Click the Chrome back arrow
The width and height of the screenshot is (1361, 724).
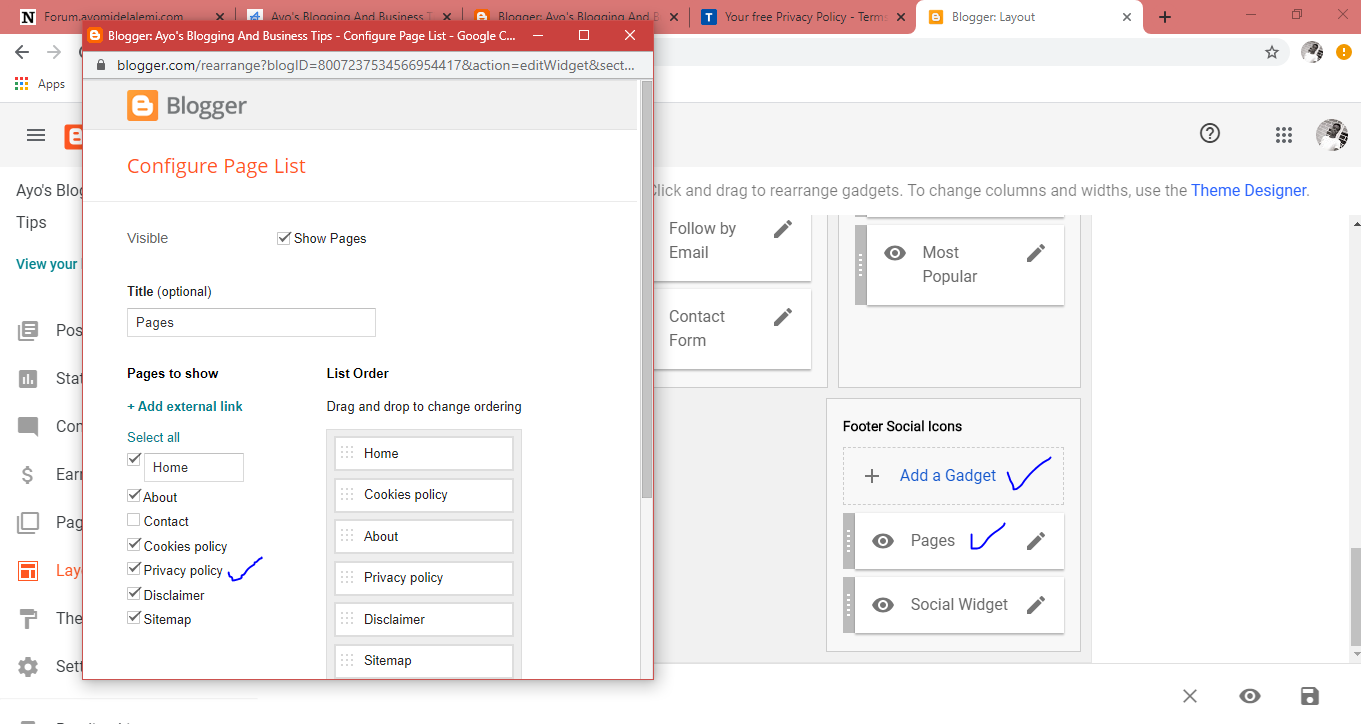22,52
